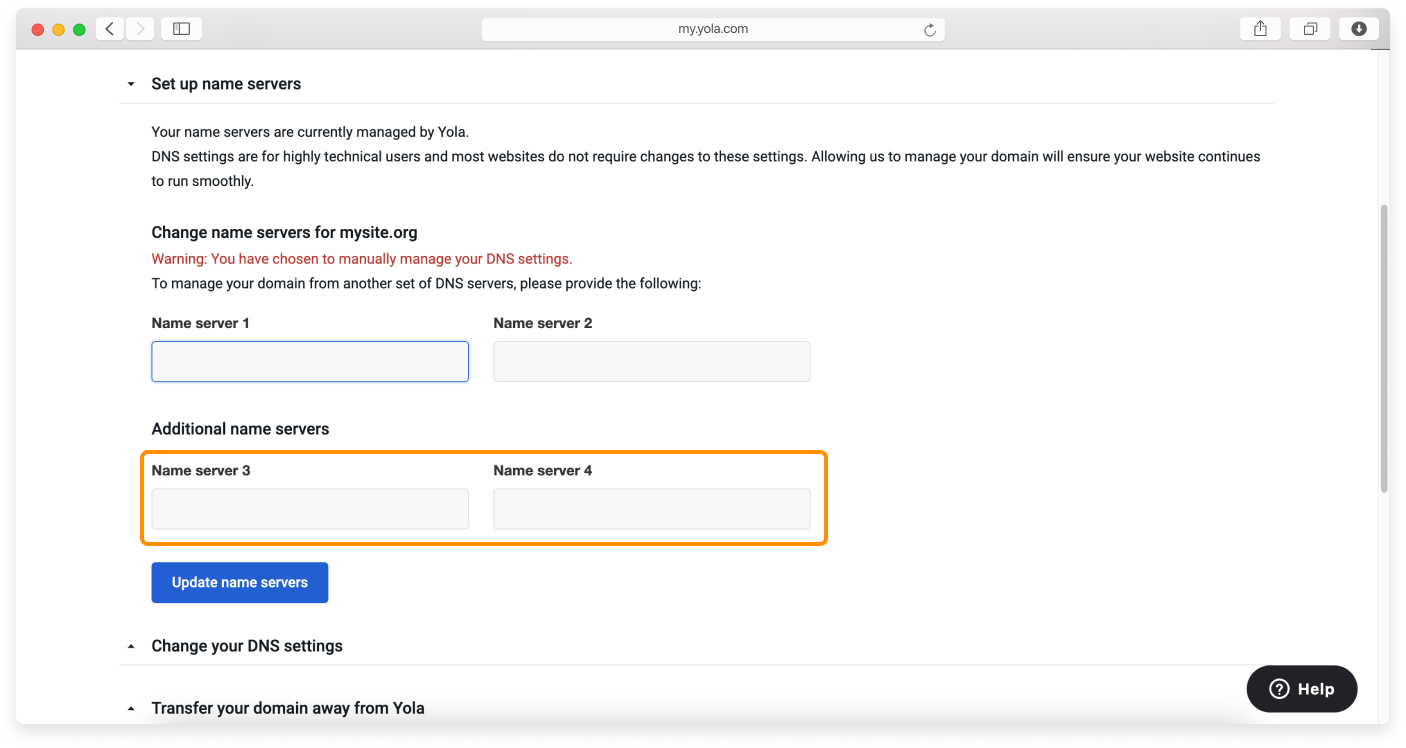This screenshot has height=748, width=1406.
Task: Show all tabs overview icon
Action: (x=1309, y=29)
